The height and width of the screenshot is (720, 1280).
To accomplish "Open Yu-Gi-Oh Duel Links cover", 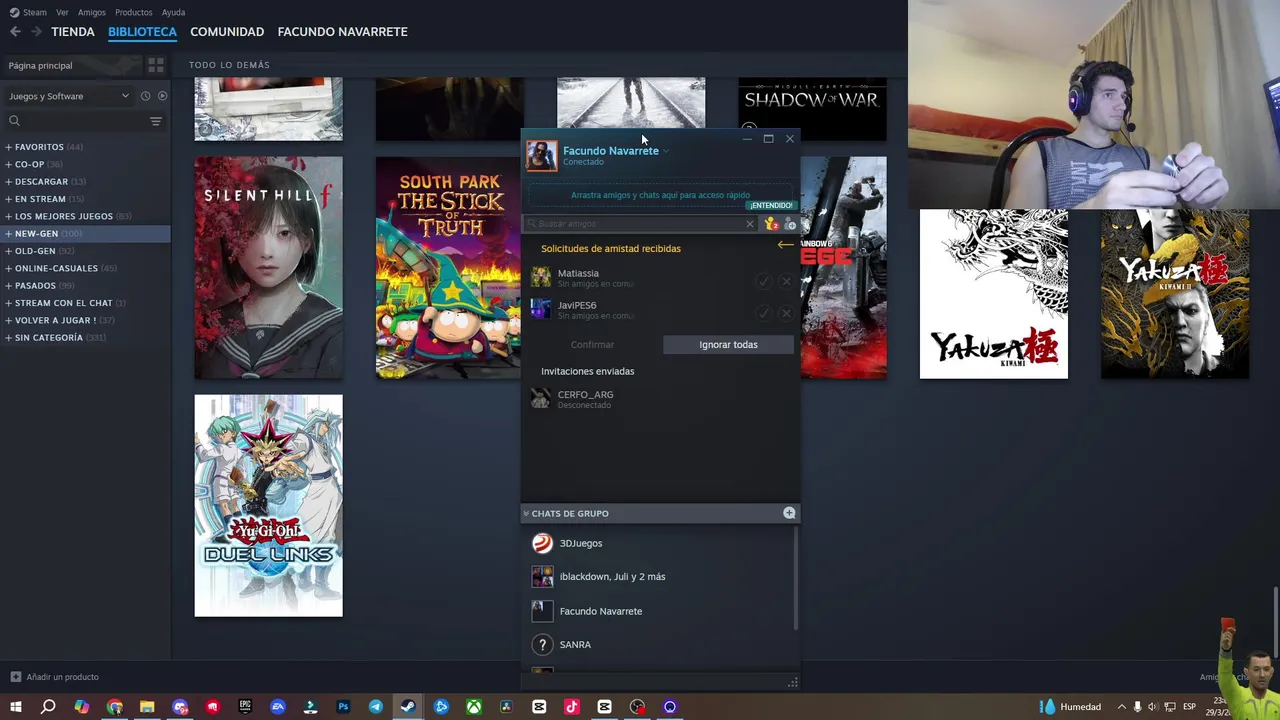I will pyautogui.click(x=268, y=506).
